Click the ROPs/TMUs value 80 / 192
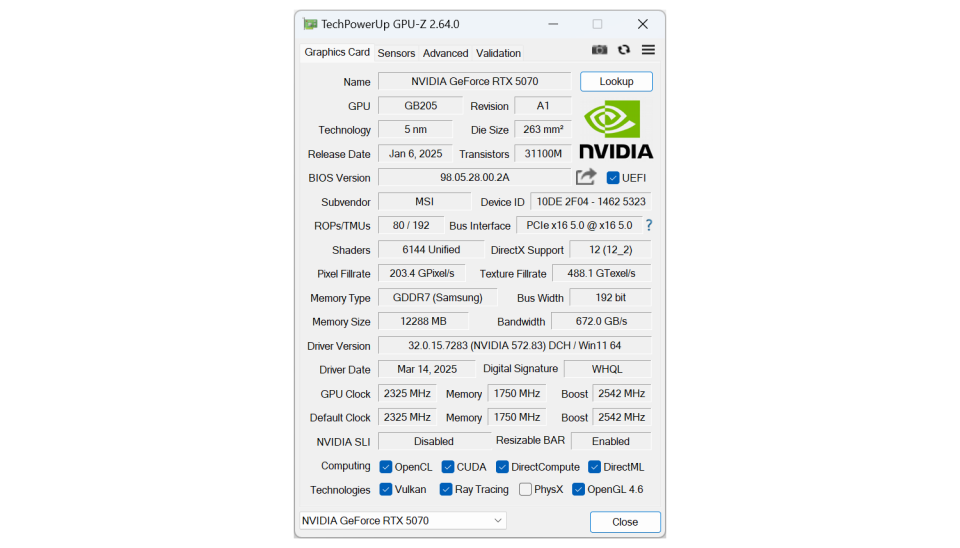 [411, 225]
